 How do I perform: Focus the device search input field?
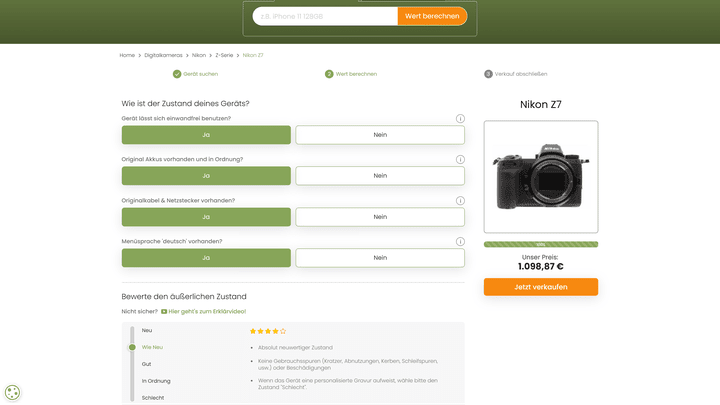(x=325, y=16)
